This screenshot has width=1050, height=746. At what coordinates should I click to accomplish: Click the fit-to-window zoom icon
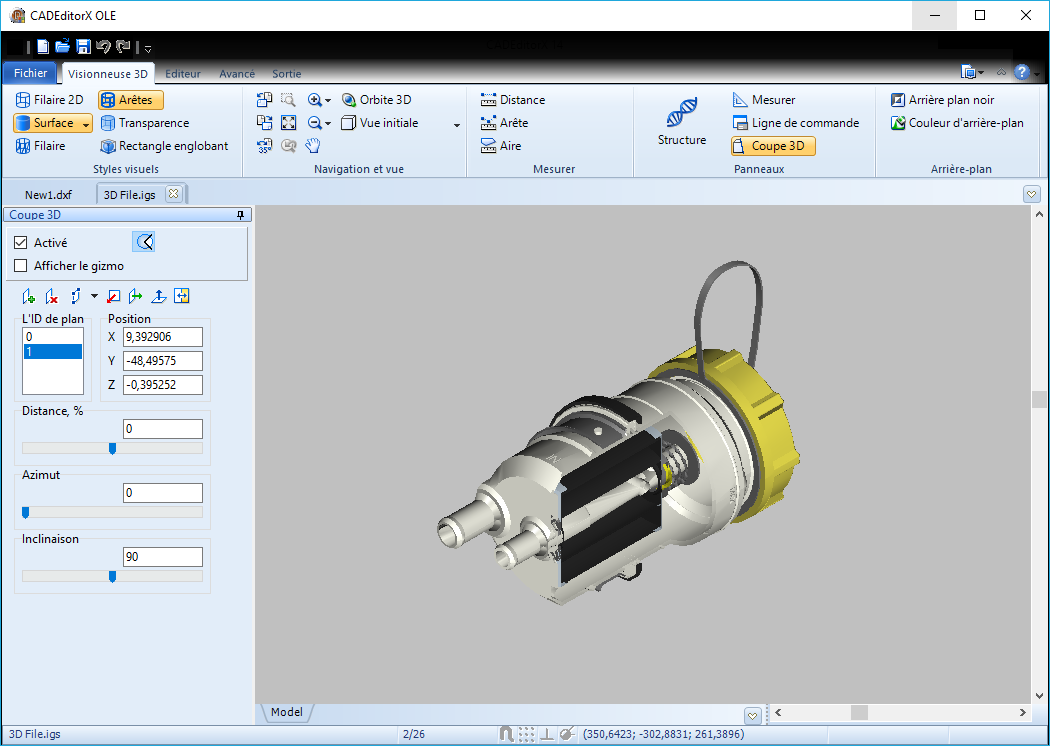click(x=288, y=123)
